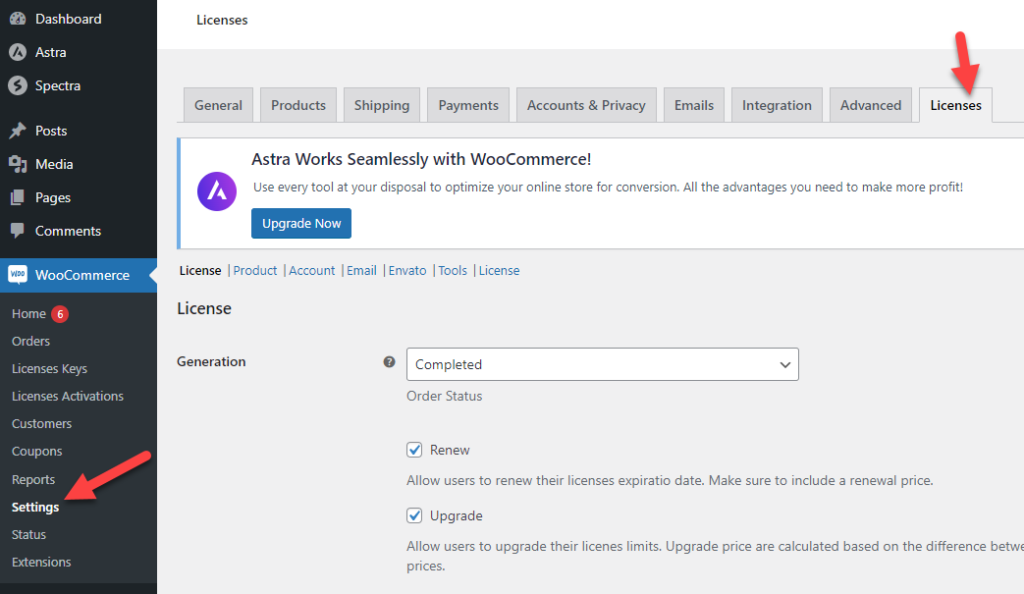Image resolution: width=1024 pixels, height=594 pixels.
Task: Open the Dashboard menu label
Action: (x=69, y=19)
